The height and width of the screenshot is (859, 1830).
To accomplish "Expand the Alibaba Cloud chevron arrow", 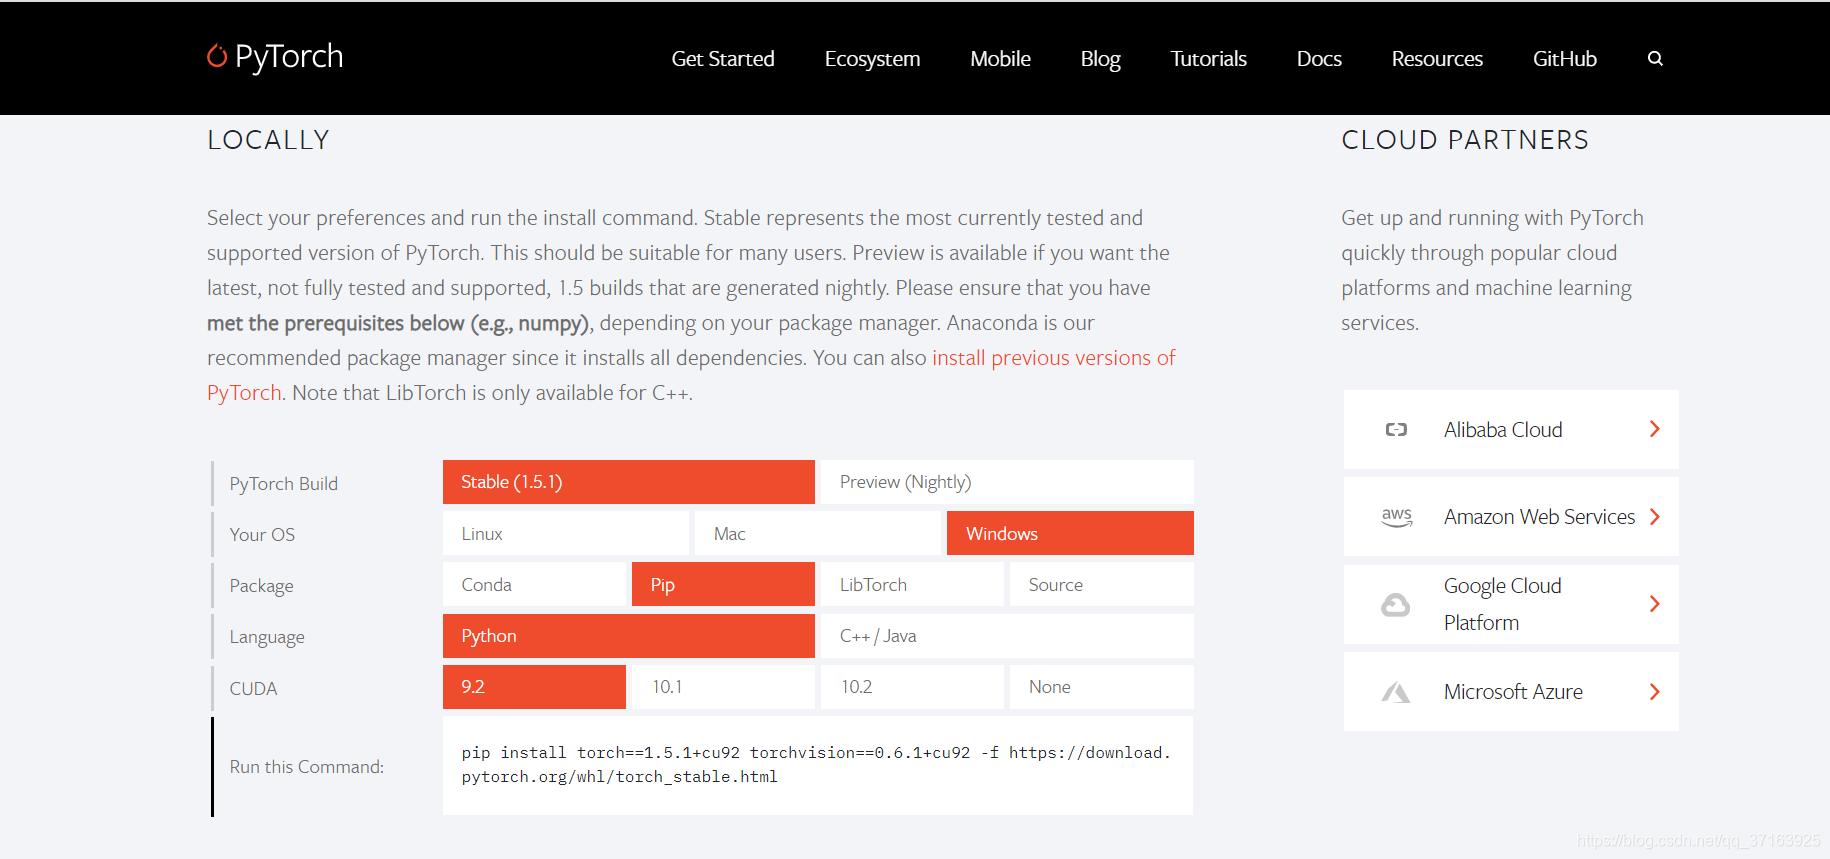I will tap(1655, 429).
